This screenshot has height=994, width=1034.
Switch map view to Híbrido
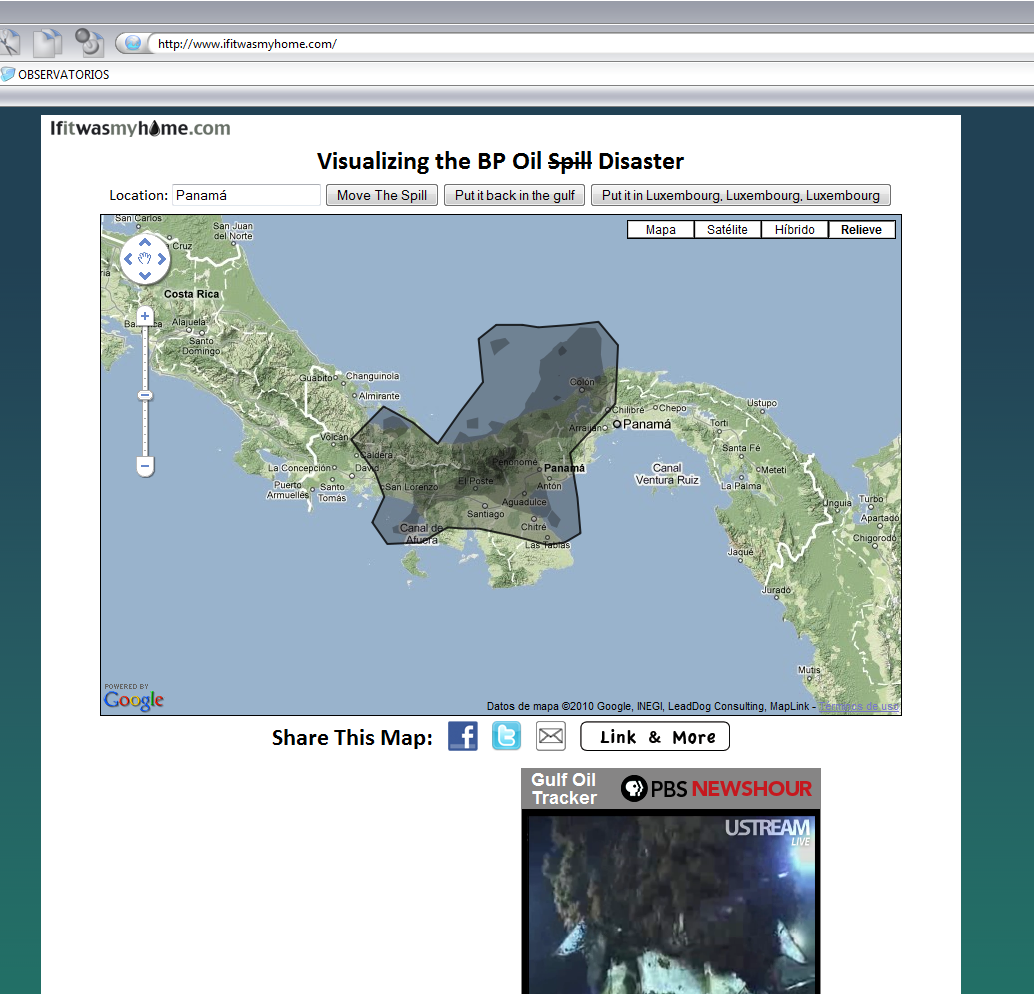coord(795,230)
